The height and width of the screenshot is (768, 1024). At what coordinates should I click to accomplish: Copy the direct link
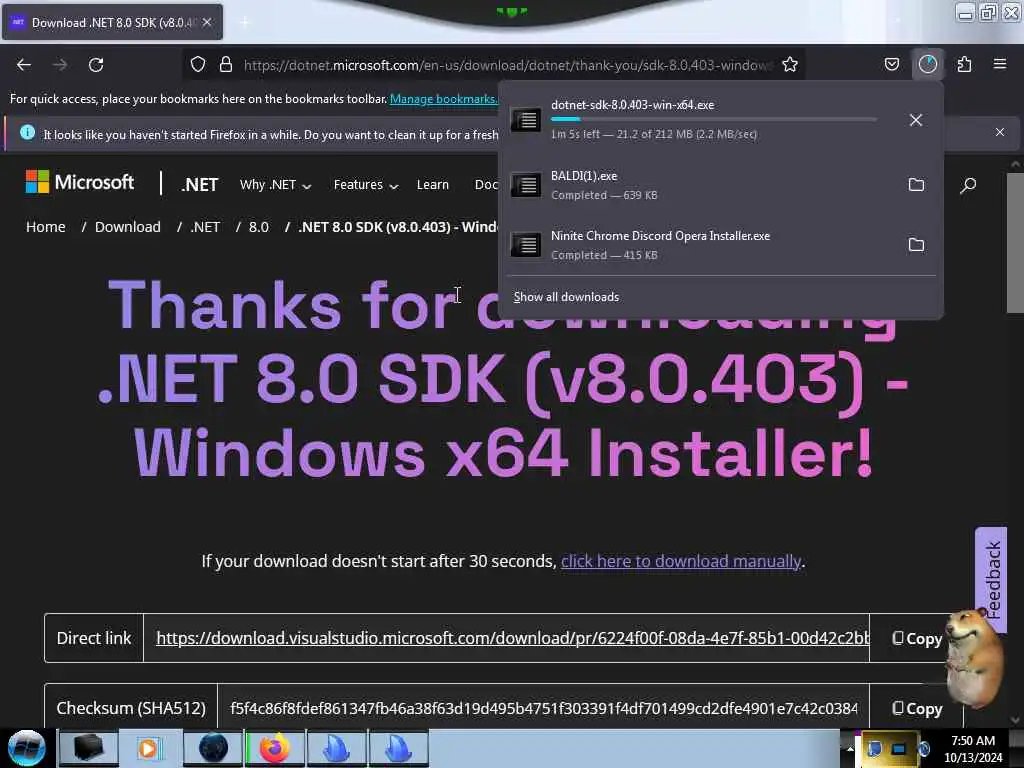pyautogui.click(x=917, y=639)
